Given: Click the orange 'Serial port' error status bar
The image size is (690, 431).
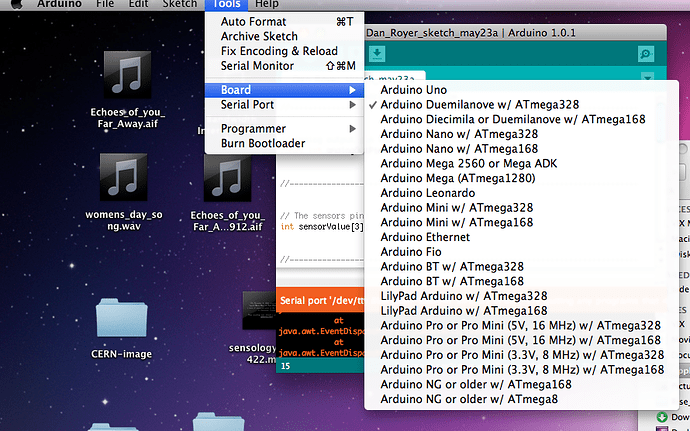Looking at the screenshot, I should coord(321,301).
